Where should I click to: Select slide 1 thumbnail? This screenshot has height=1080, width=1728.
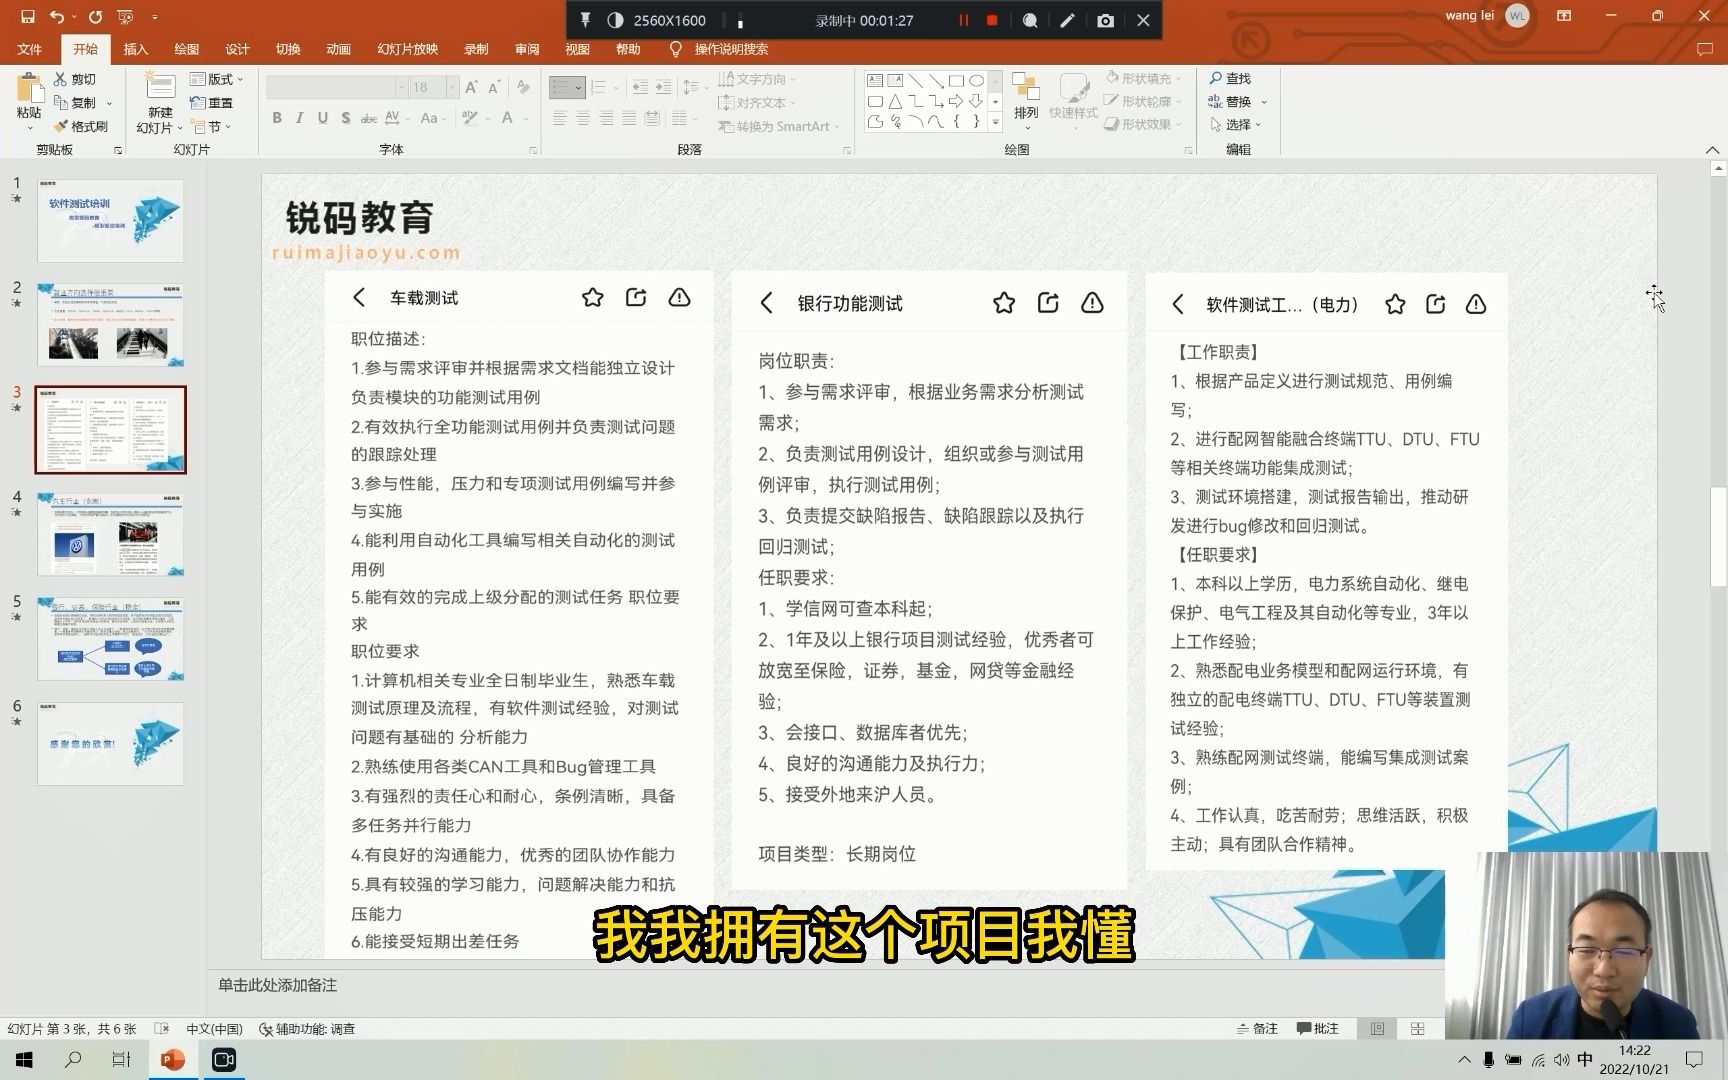110,221
